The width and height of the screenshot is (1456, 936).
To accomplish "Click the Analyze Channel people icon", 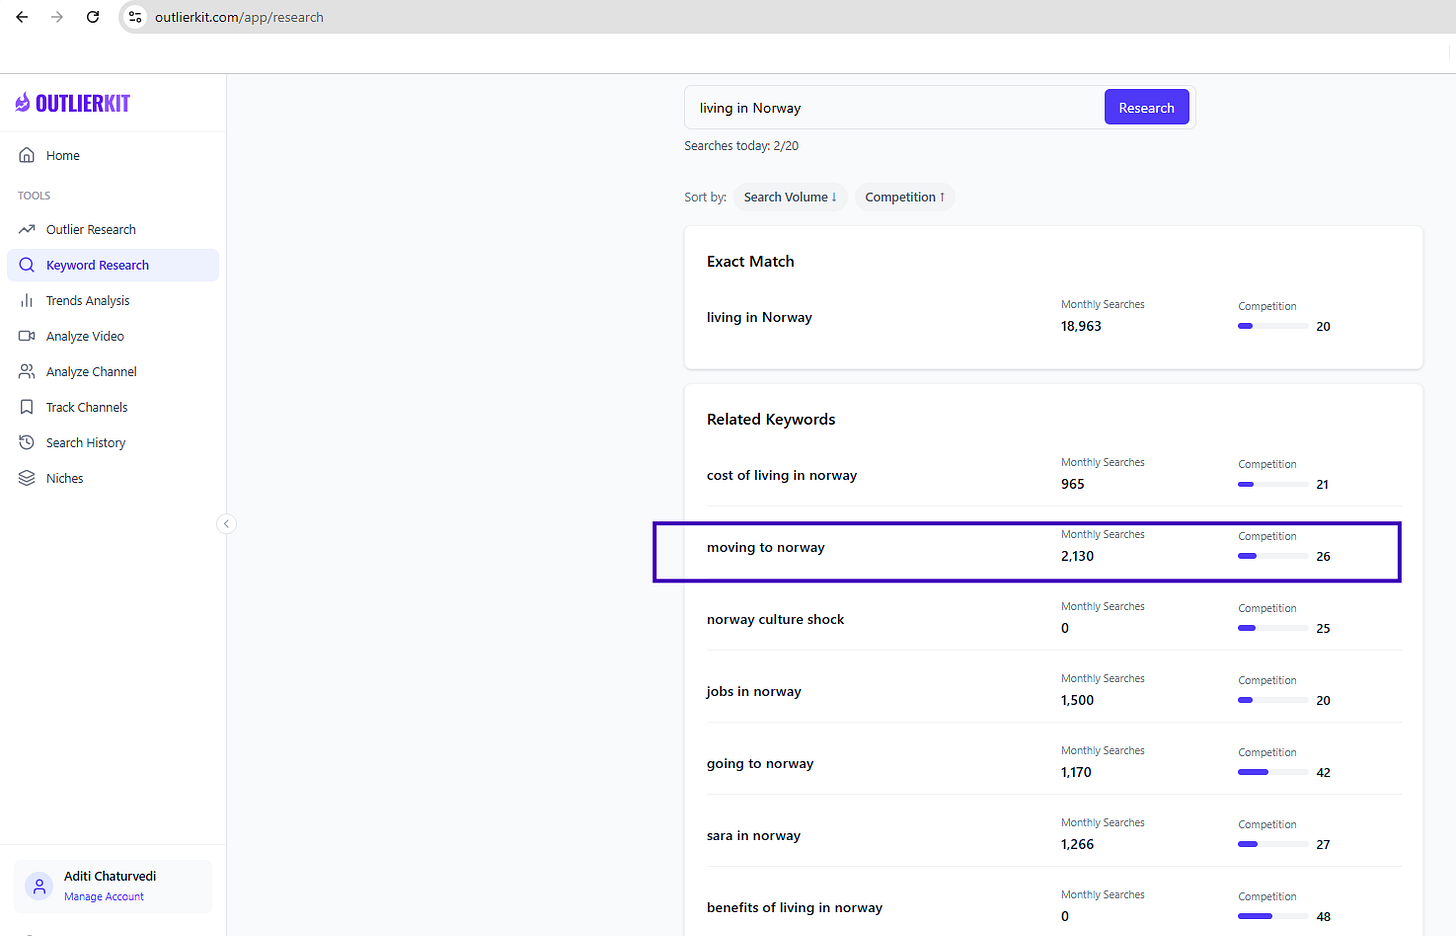I will pos(27,371).
